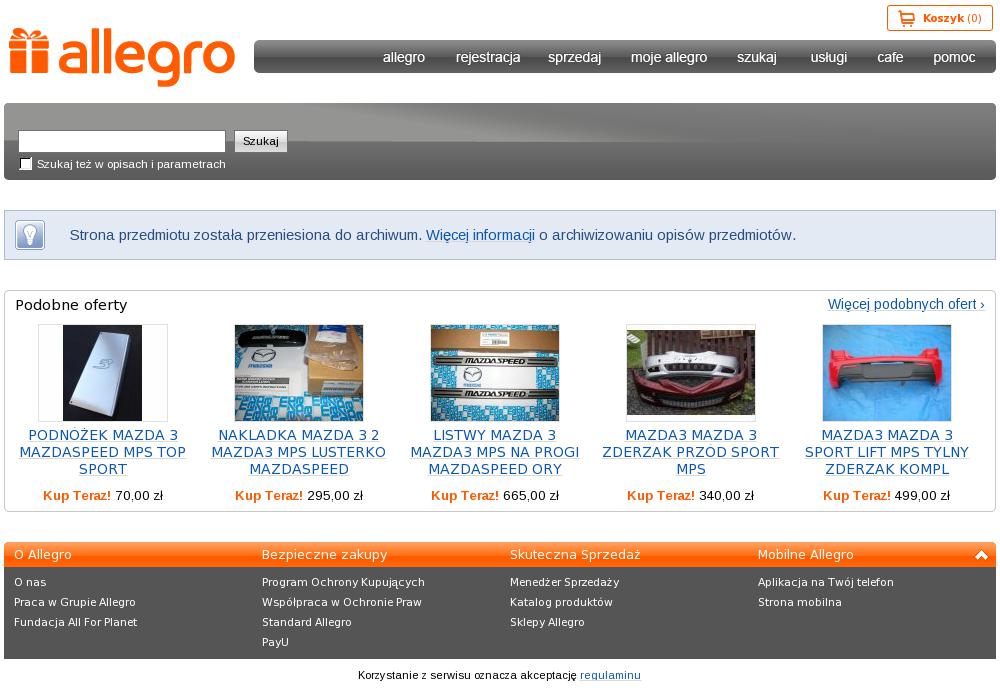This screenshot has height=695, width=1000.
Task: Click the Szukaj search button
Action: 261,142
